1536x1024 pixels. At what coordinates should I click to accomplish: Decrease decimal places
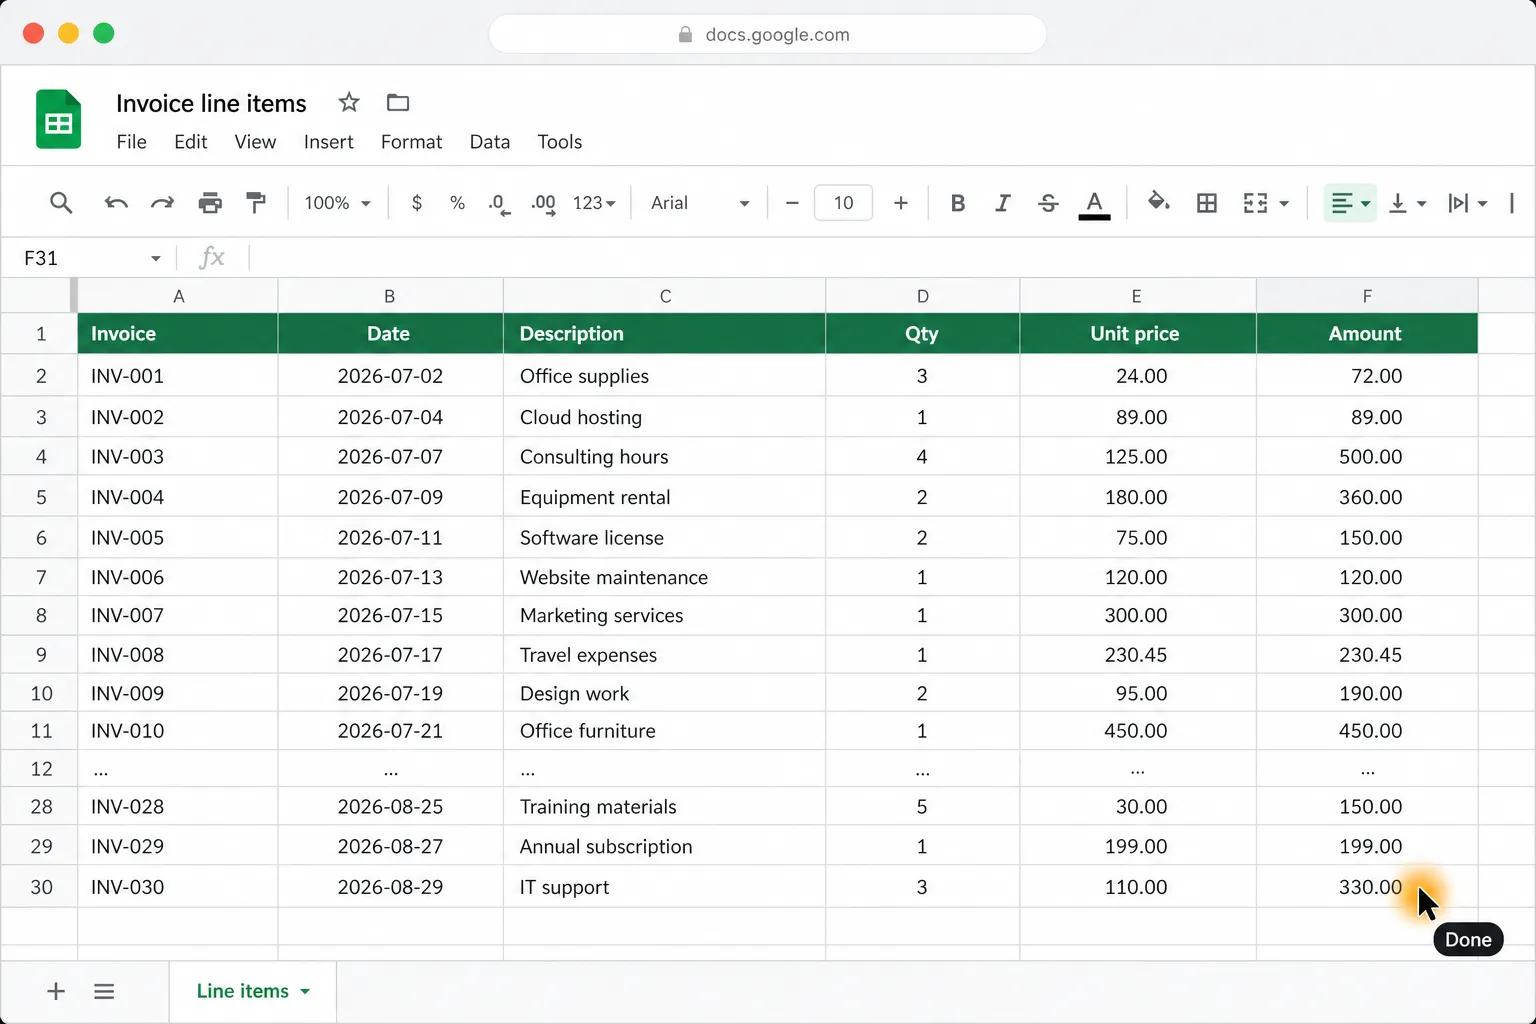click(499, 204)
